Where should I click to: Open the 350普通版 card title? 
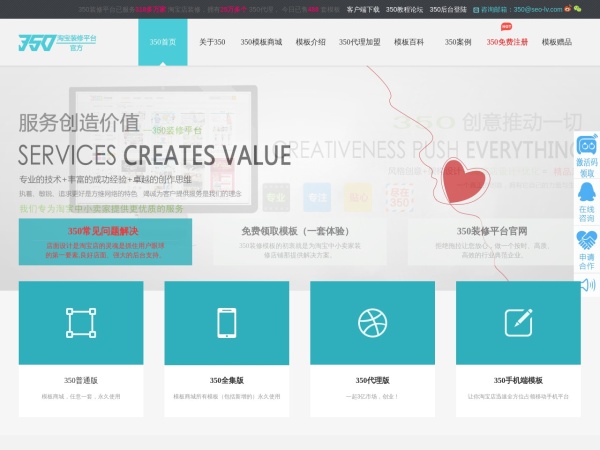point(81,380)
